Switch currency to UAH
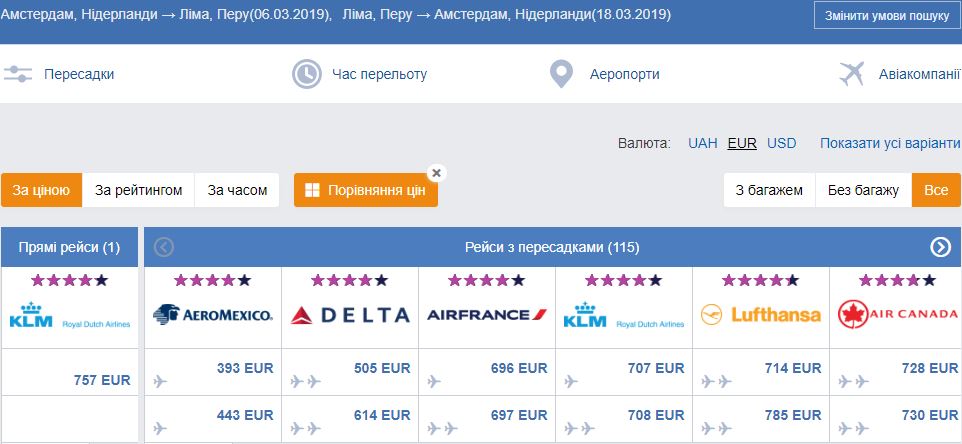The image size is (962, 444). [x=703, y=143]
